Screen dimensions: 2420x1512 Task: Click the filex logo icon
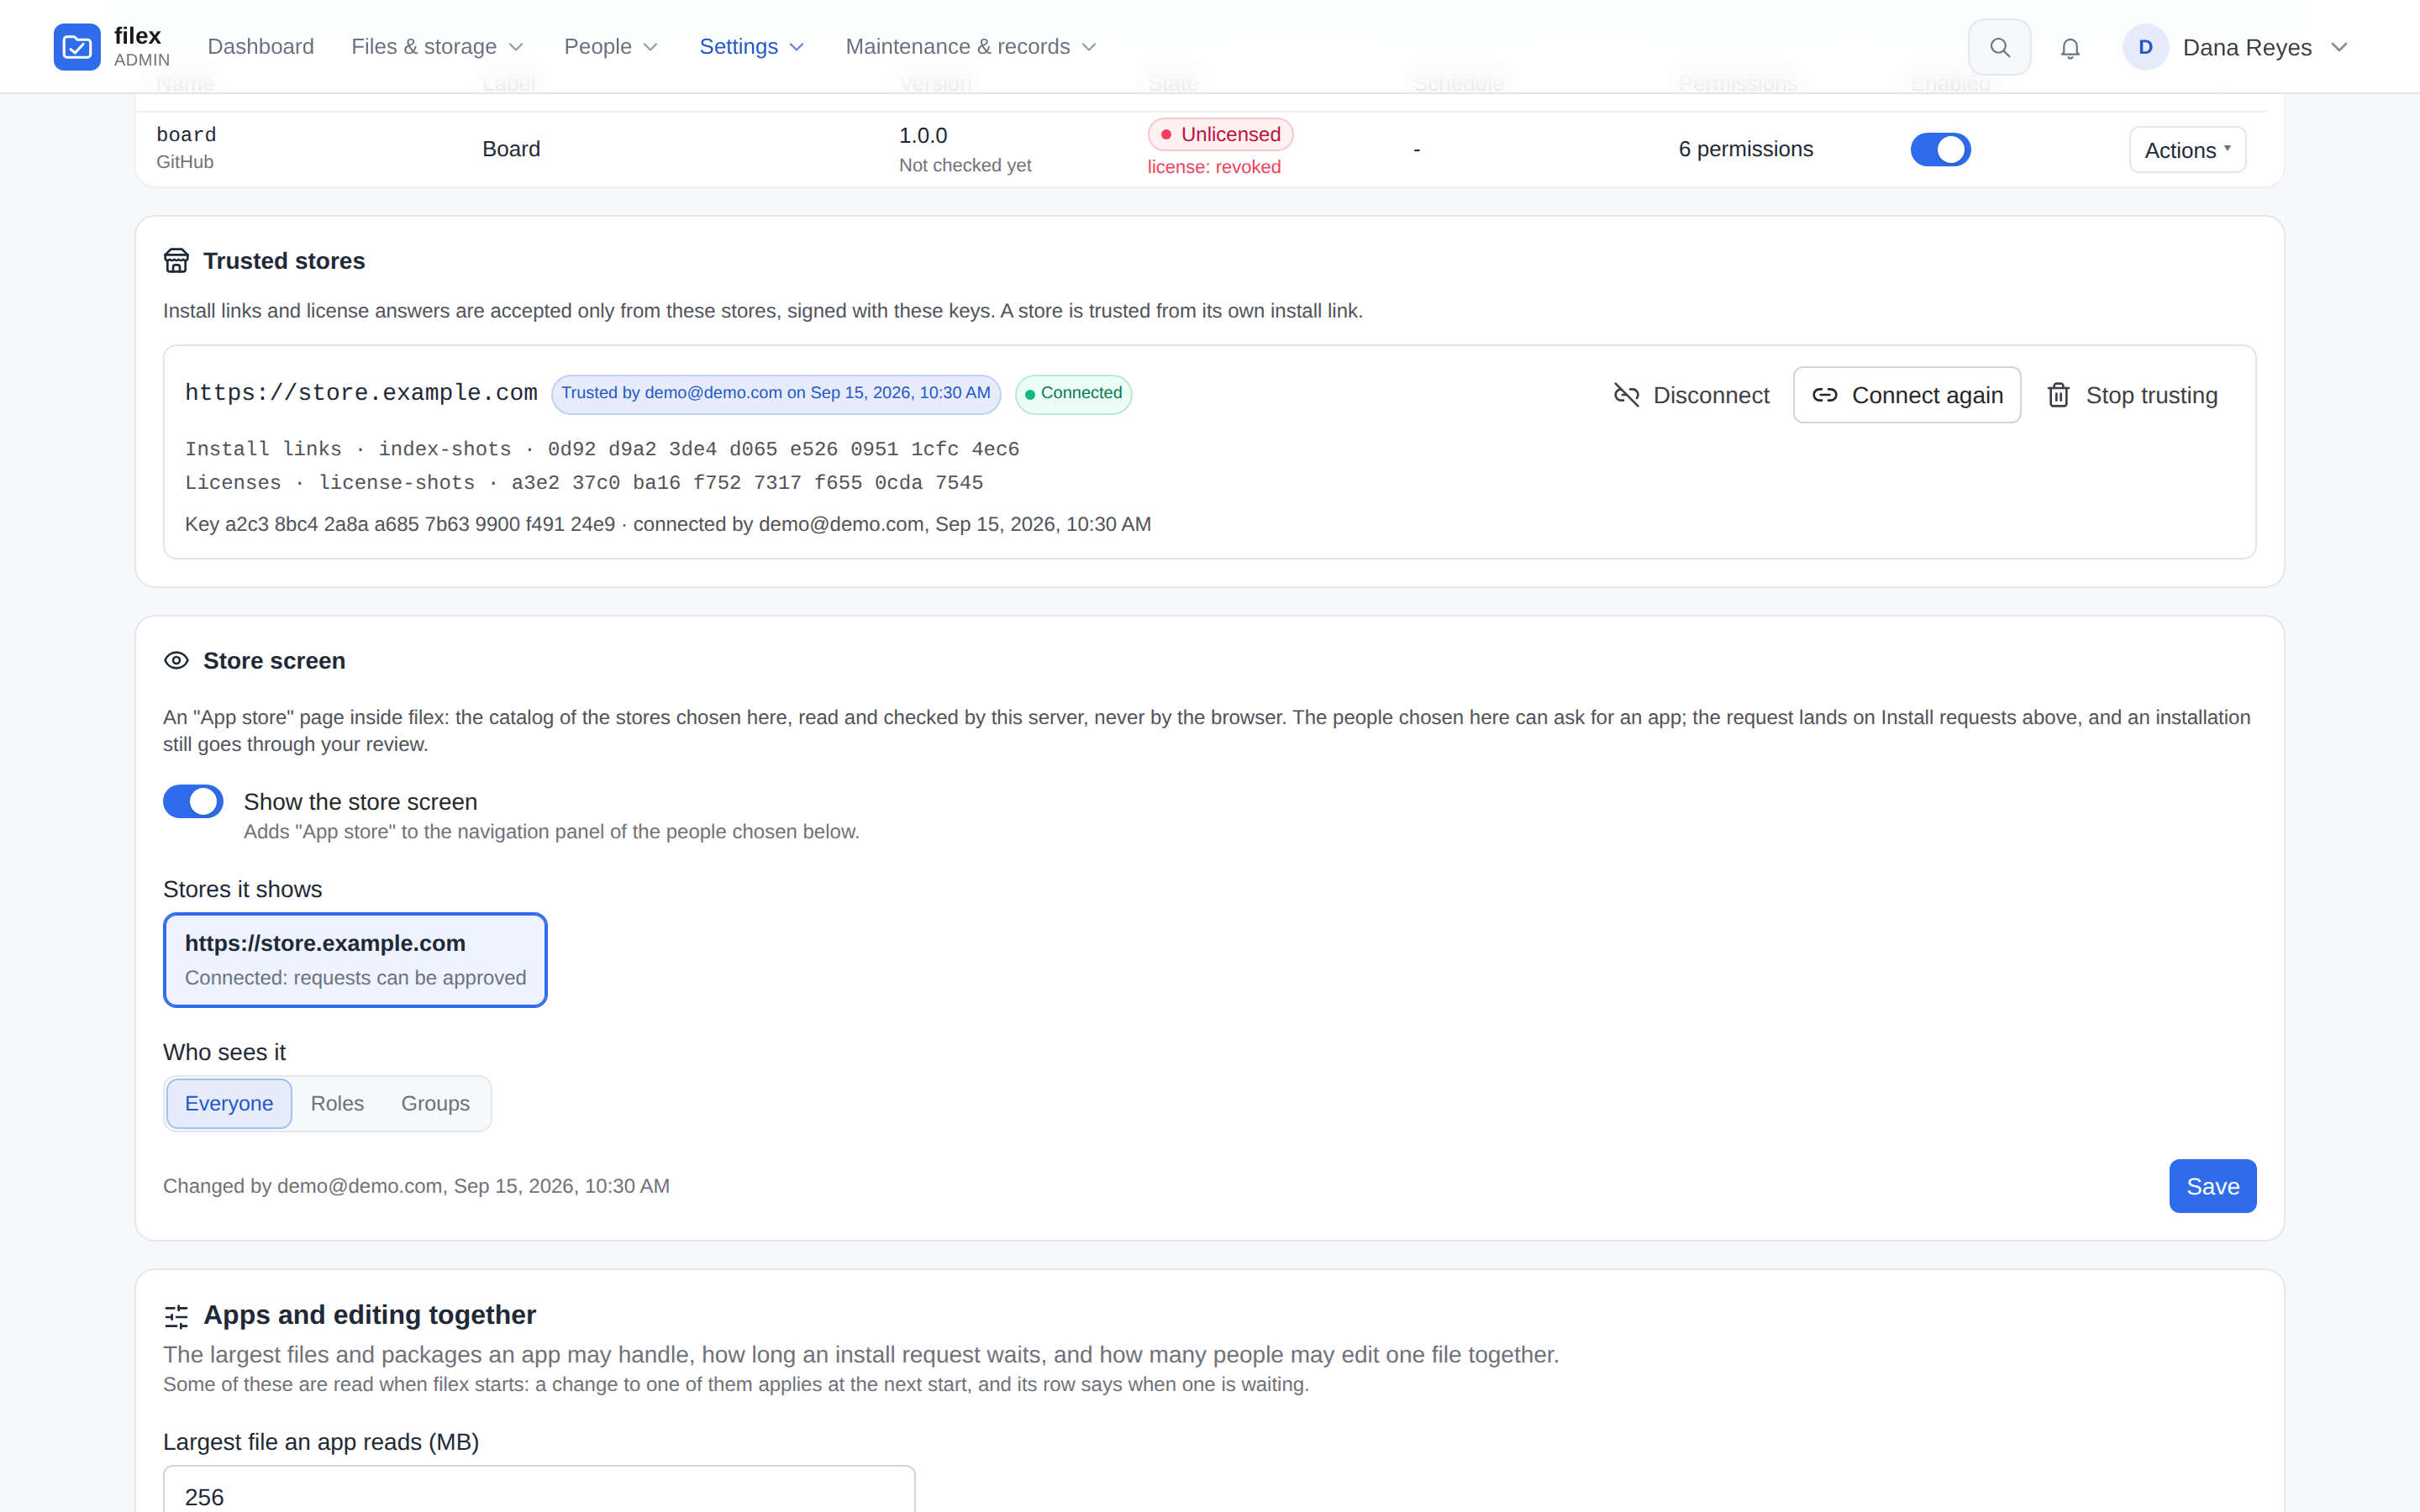77,47
